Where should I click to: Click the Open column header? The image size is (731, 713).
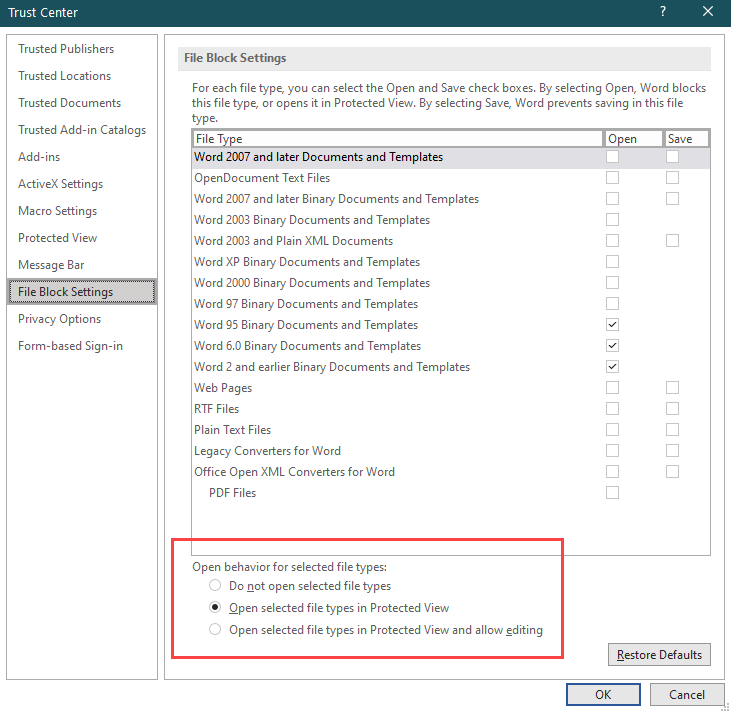click(x=634, y=139)
